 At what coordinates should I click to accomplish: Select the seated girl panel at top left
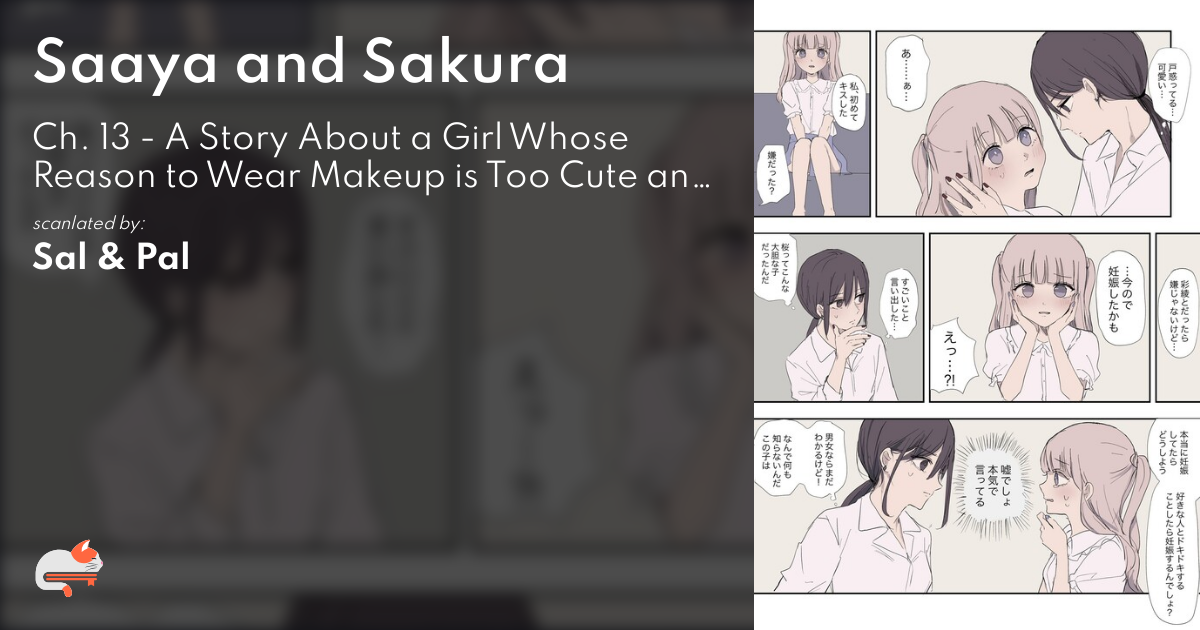[x=811, y=123]
